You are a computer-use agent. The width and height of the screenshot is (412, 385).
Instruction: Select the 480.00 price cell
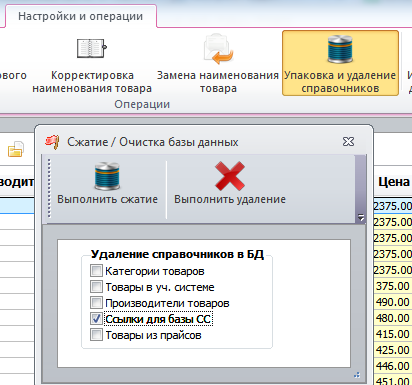pyautogui.click(x=393, y=318)
